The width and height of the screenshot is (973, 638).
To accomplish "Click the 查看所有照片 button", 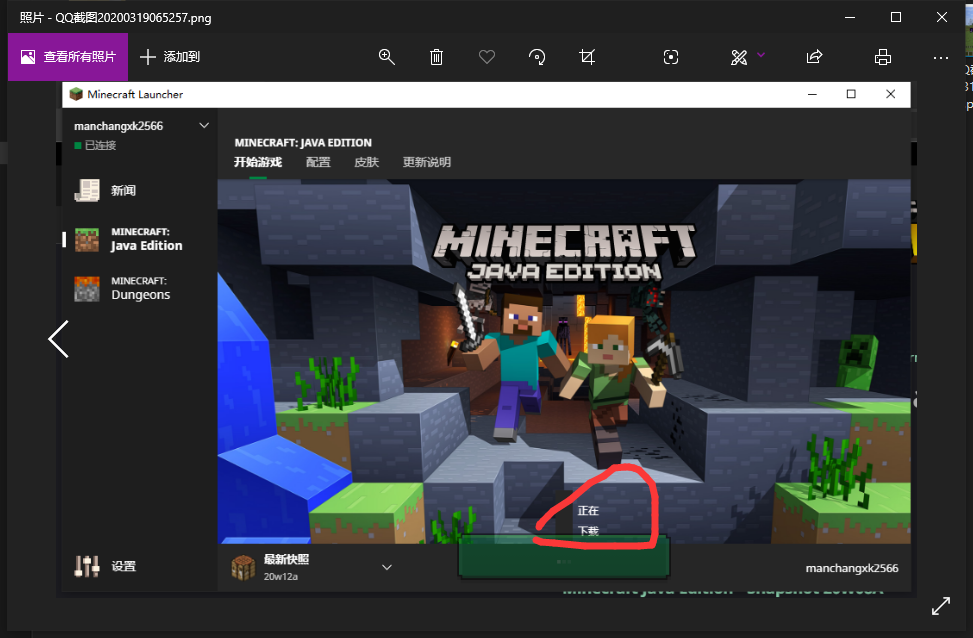I will pos(68,57).
